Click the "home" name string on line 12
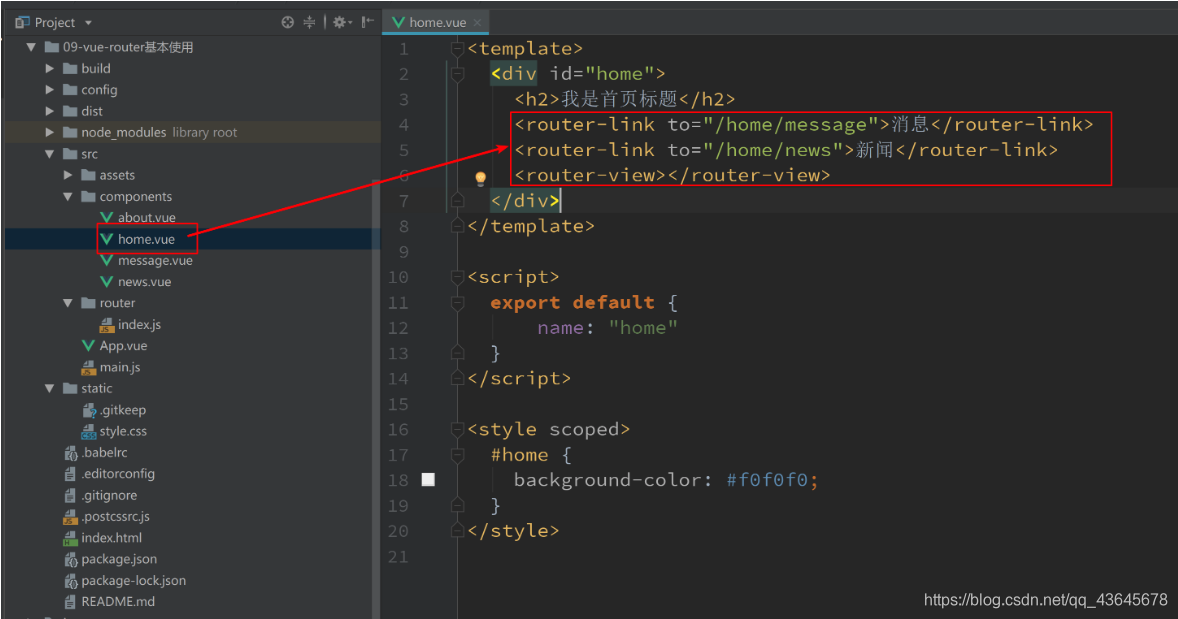1178x619 pixels. pos(643,328)
